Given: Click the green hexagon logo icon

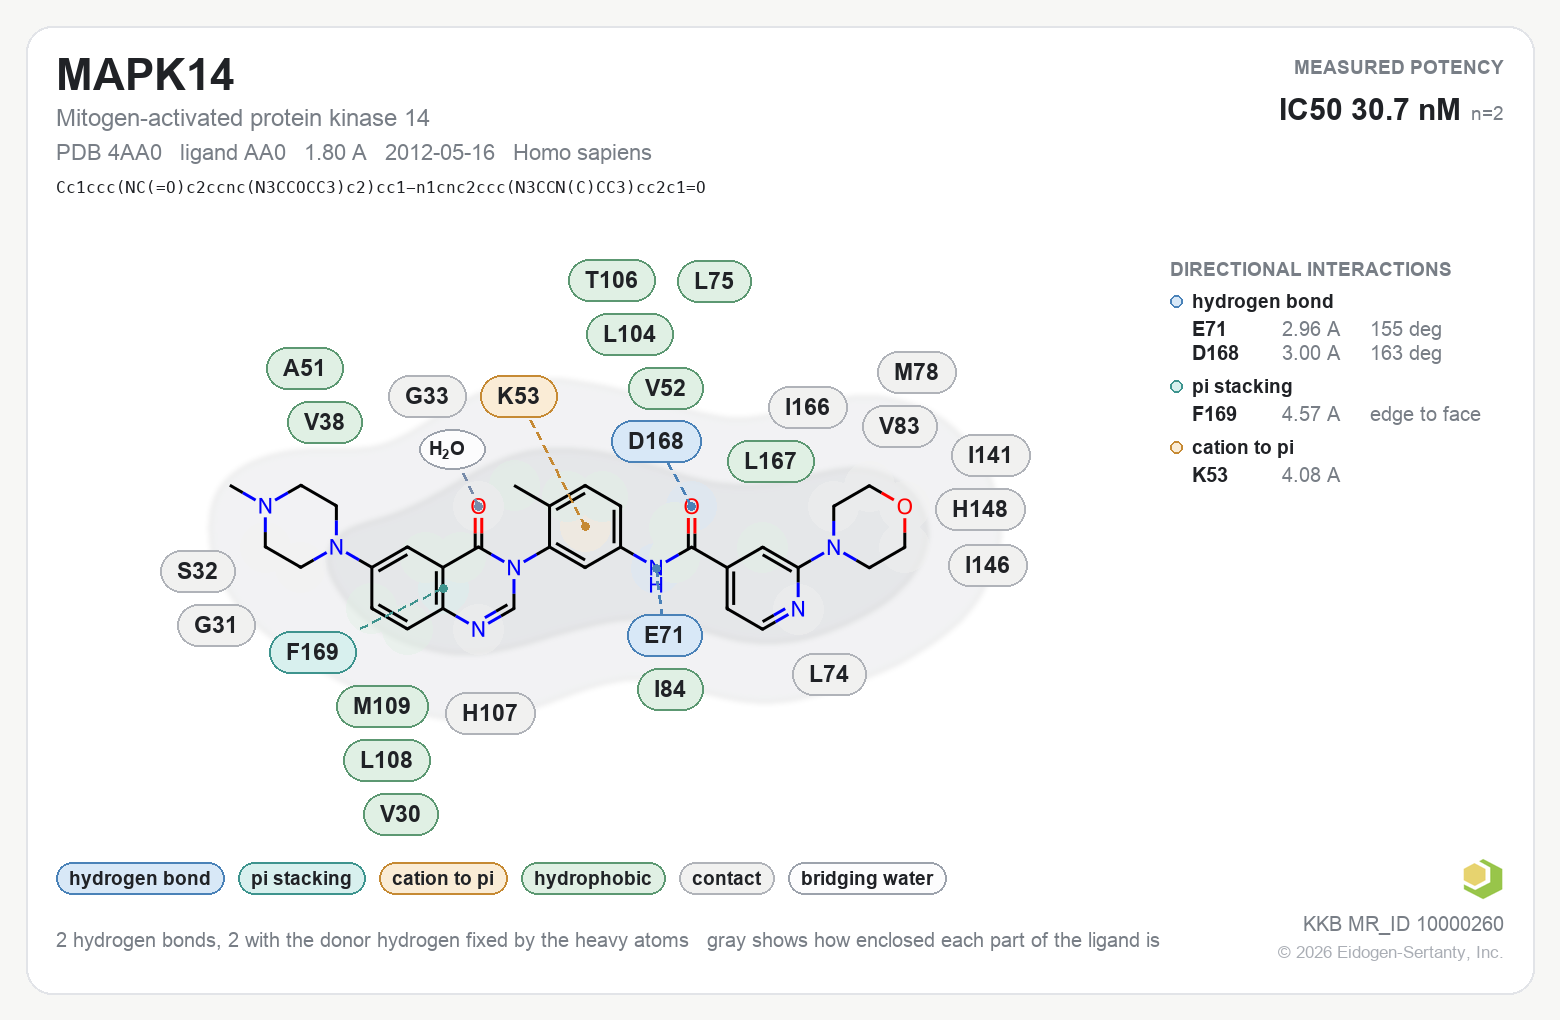Looking at the screenshot, I should pos(1483,879).
